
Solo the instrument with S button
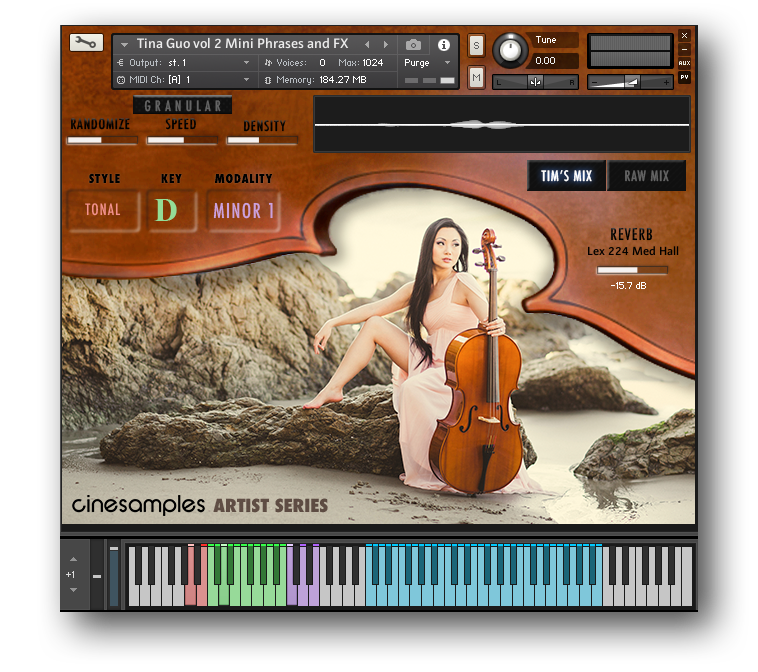tap(476, 46)
